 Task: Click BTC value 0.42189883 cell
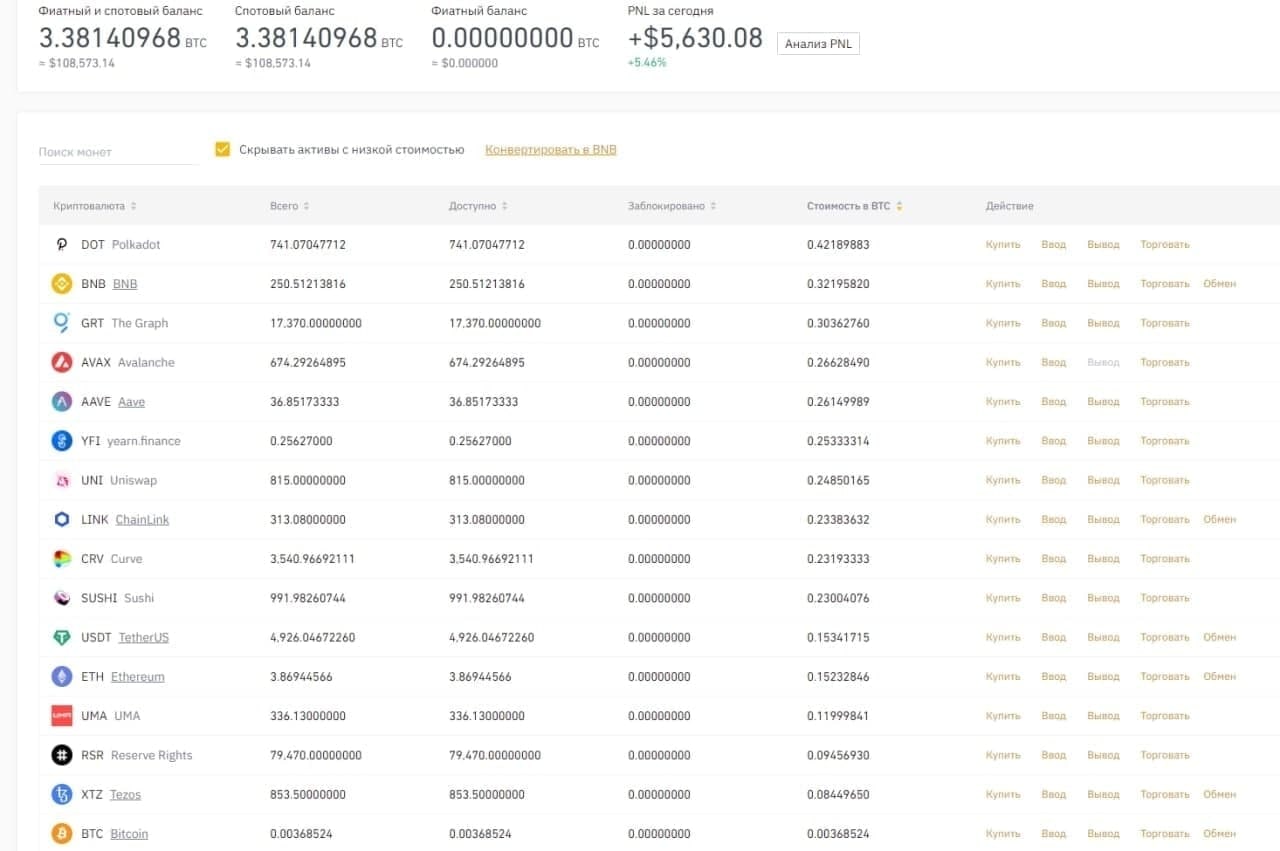tap(838, 244)
